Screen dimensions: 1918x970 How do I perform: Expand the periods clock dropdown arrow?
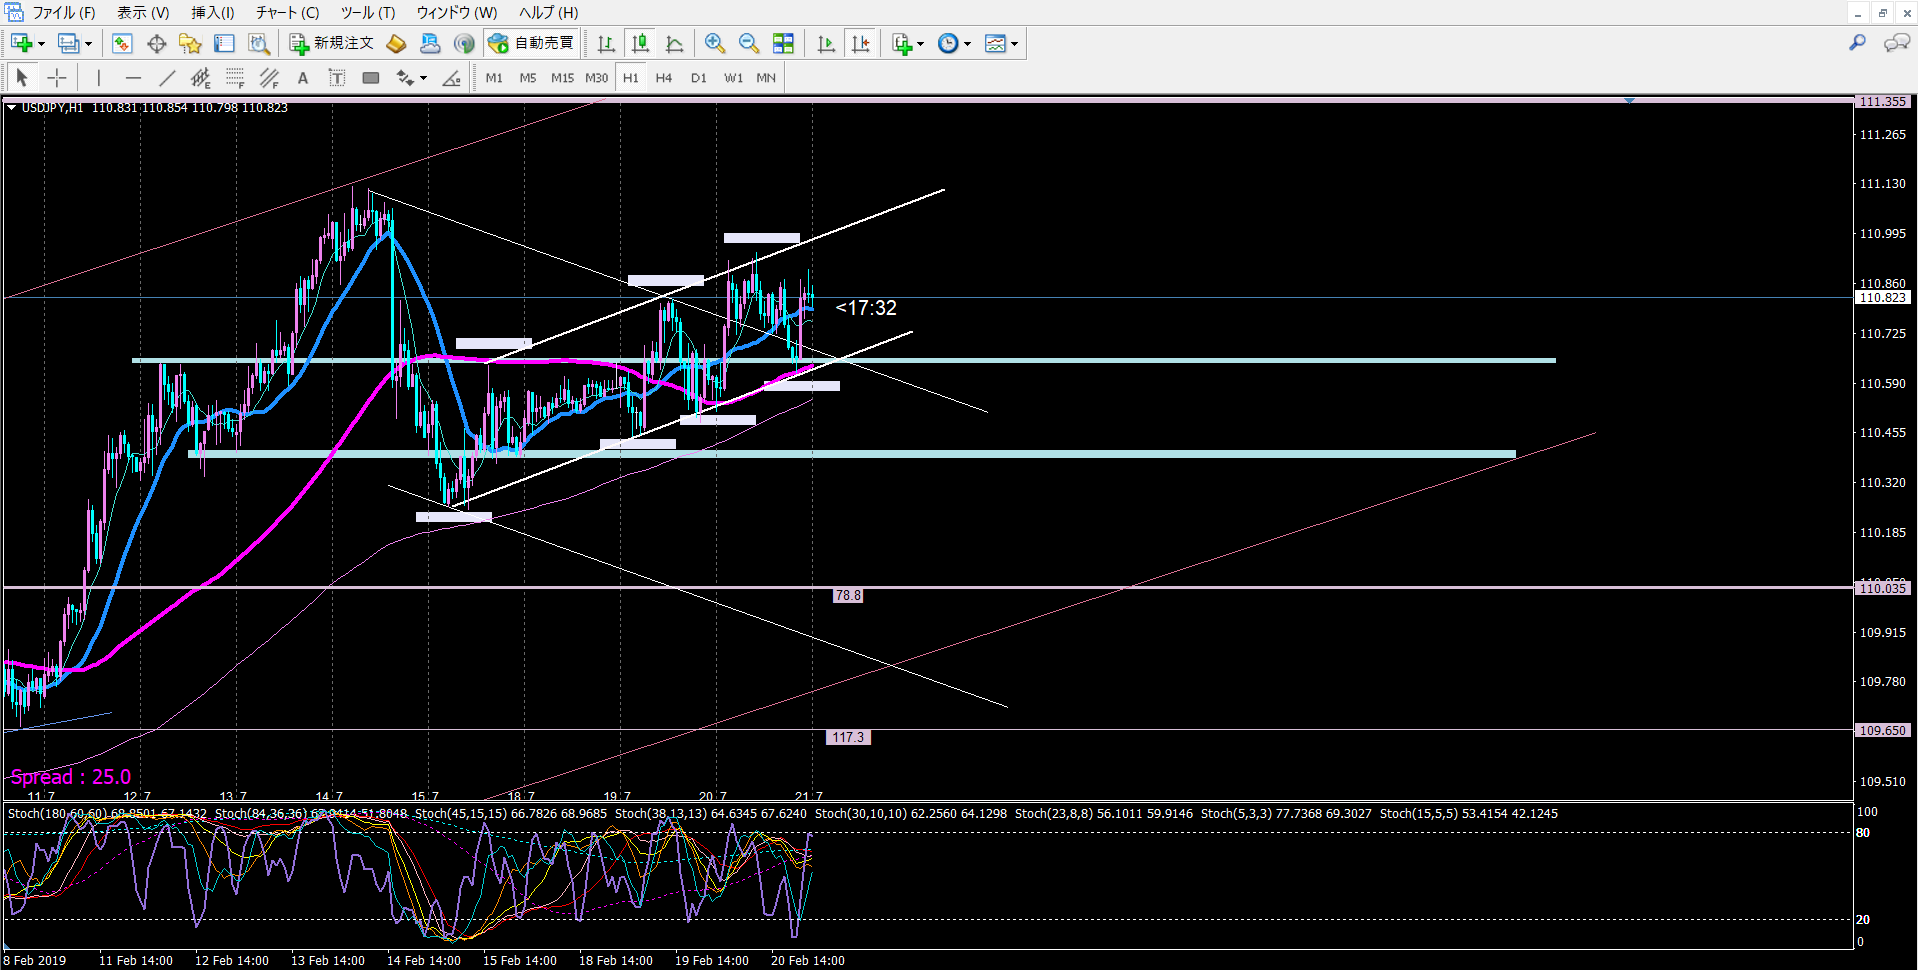point(967,44)
